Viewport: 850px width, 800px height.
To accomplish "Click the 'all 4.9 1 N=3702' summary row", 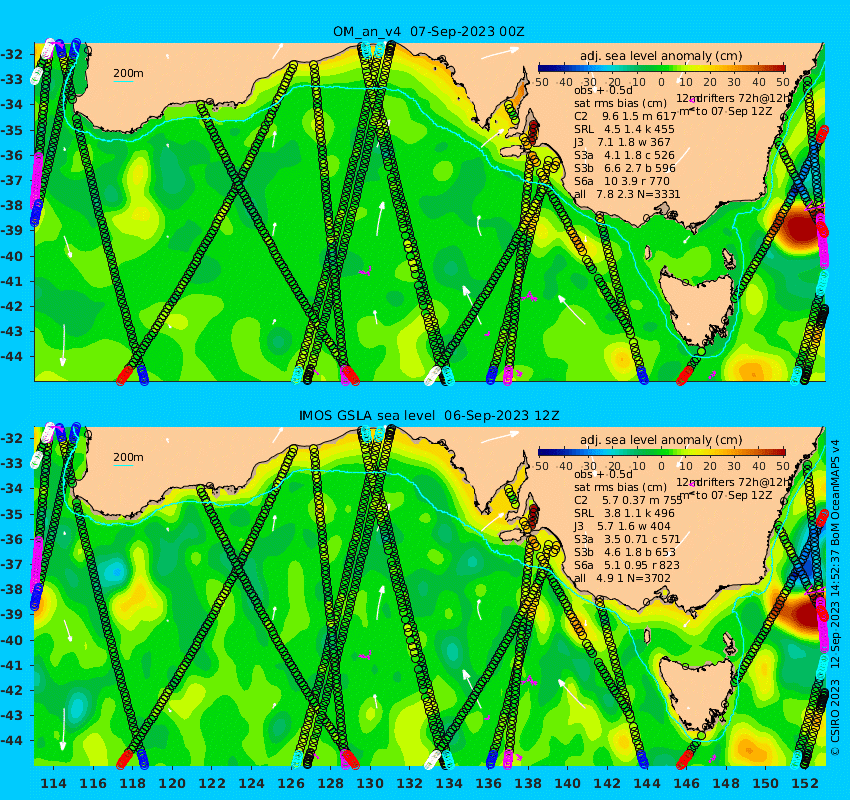I will tap(622, 578).
